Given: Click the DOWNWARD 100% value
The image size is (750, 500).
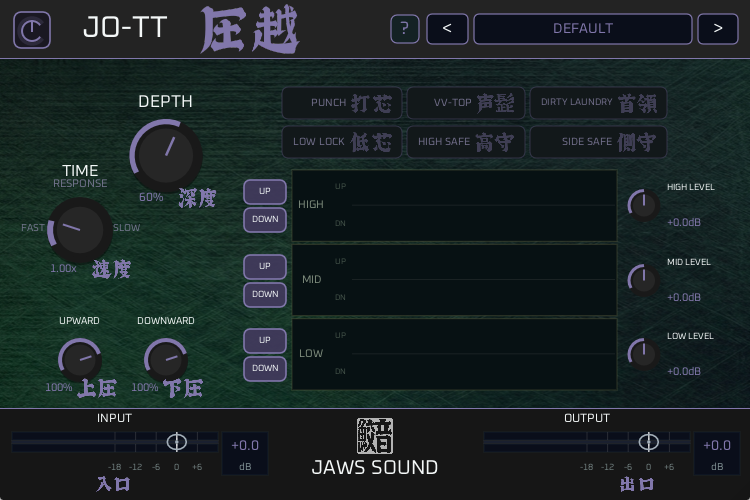Looking at the screenshot, I should click(144, 387).
